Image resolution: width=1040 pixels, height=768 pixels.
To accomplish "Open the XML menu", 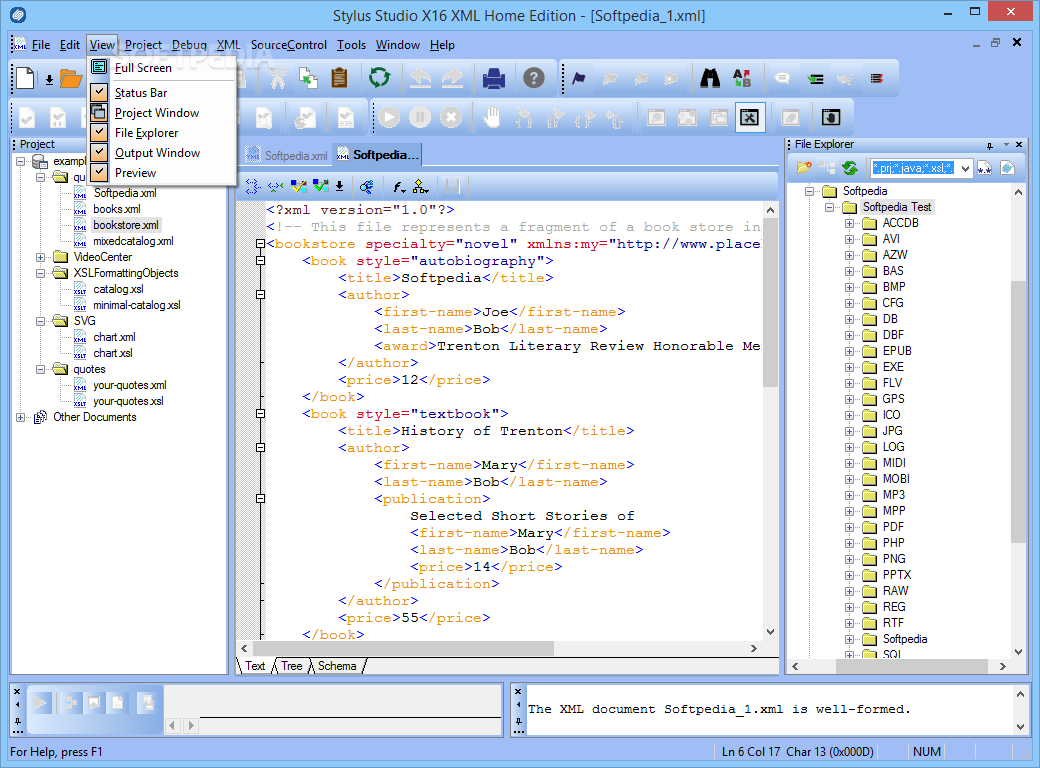I will [x=228, y=45].
